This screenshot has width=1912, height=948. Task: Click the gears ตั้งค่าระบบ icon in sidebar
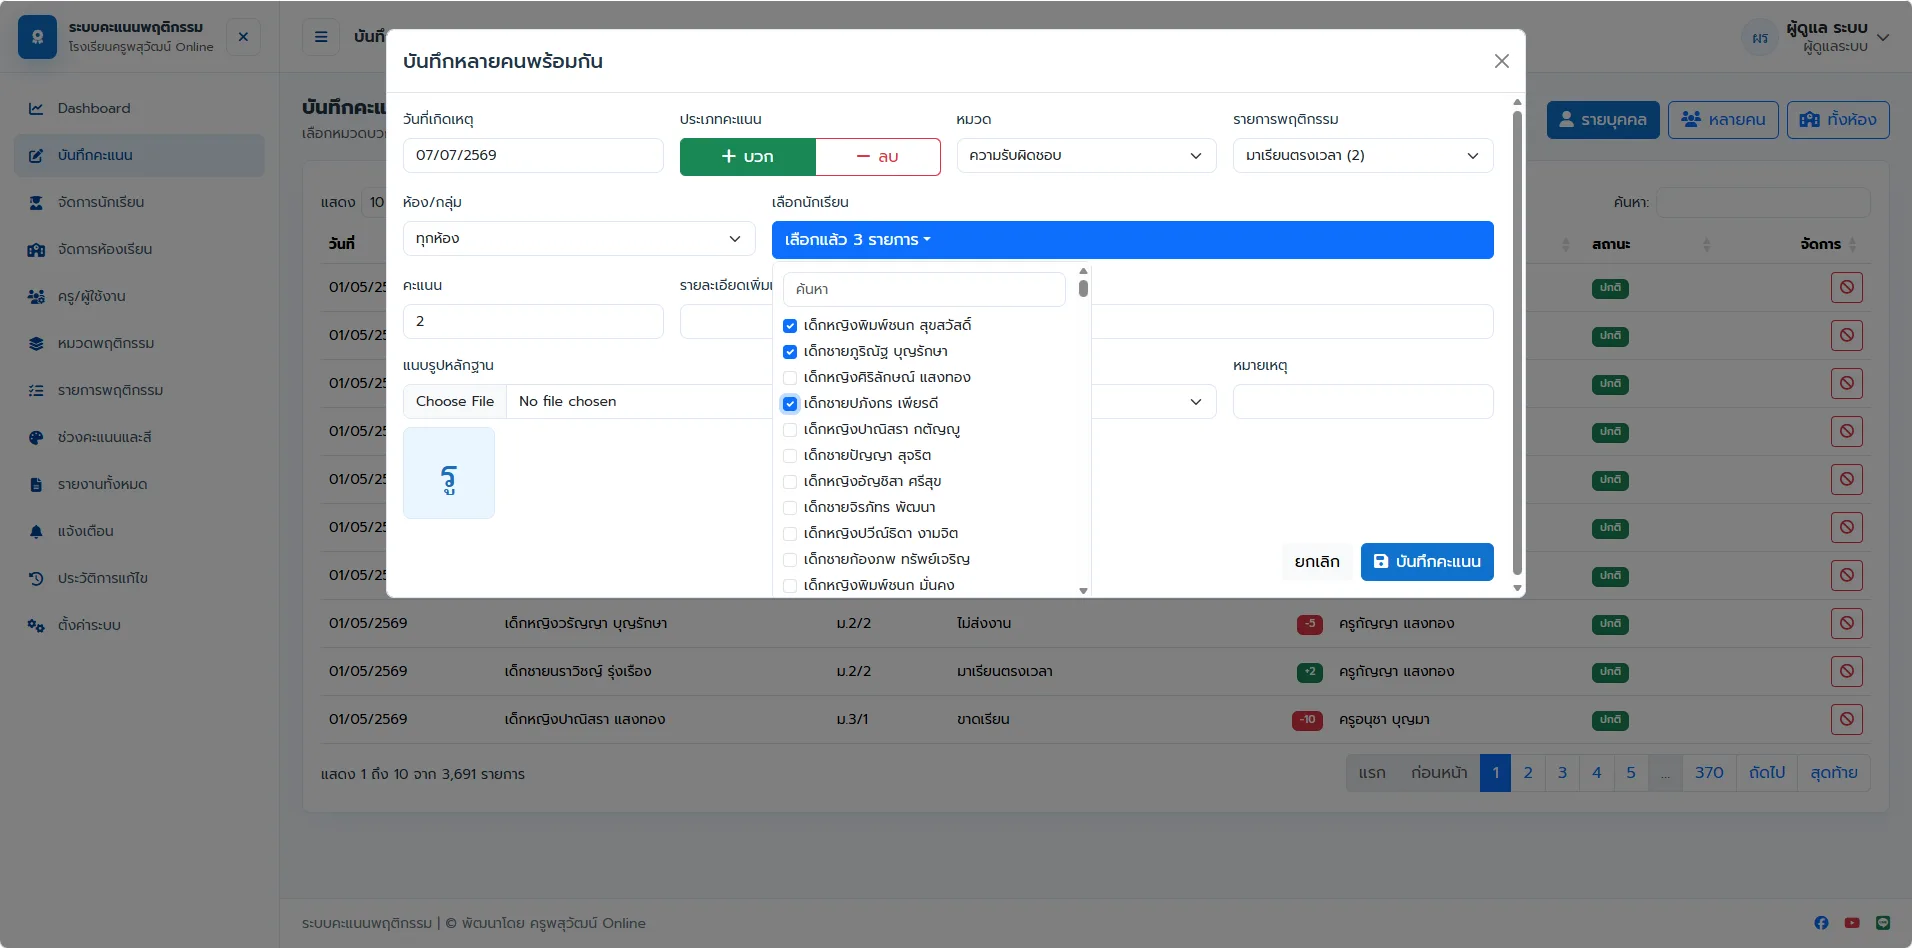pos(36,625)
